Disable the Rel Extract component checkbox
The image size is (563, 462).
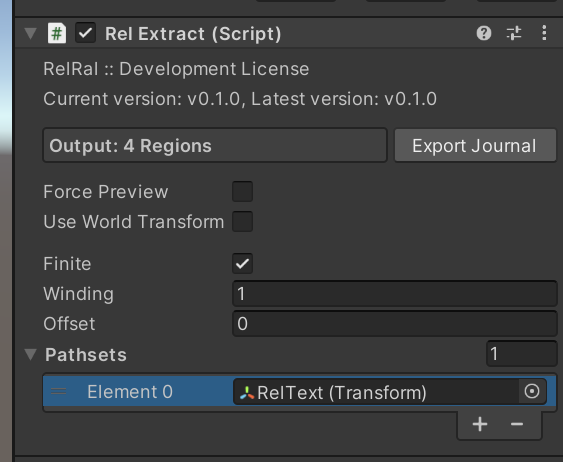pos(85,33)
